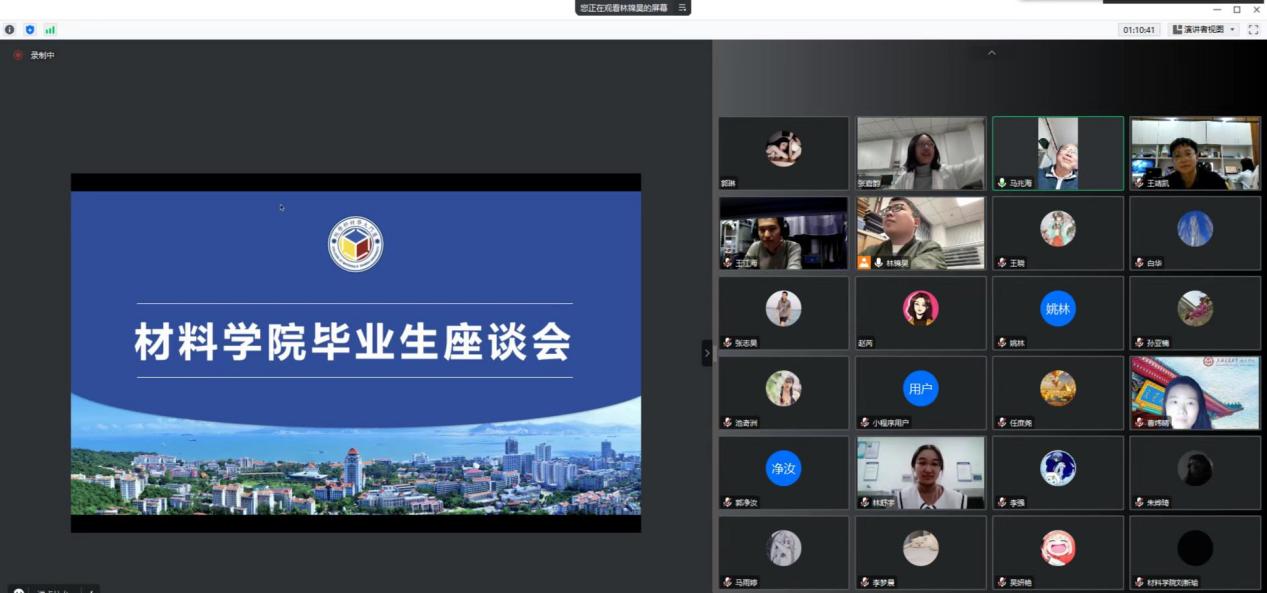Image resolution: width=1267 pixels, height=593 pixels.
Task: Click the muted mic icon beside 王靖凯
Action: [1139, 184]
